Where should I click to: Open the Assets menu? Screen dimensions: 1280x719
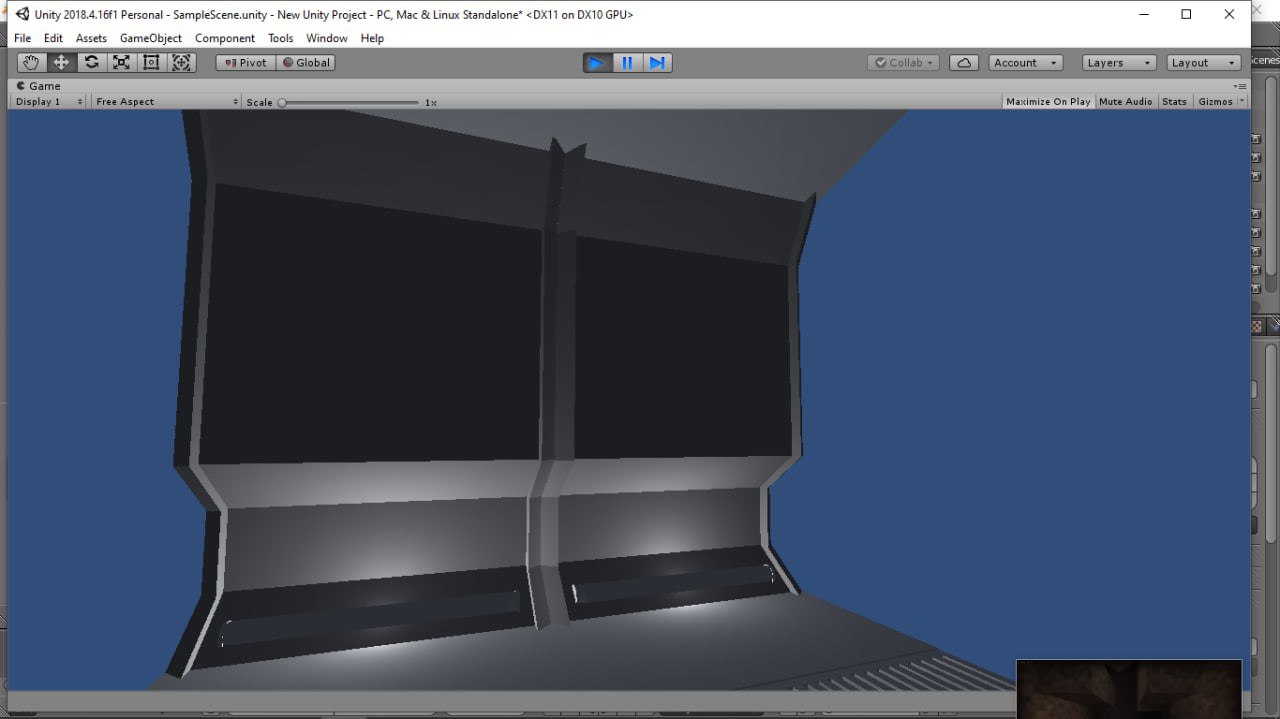[91, 38]
